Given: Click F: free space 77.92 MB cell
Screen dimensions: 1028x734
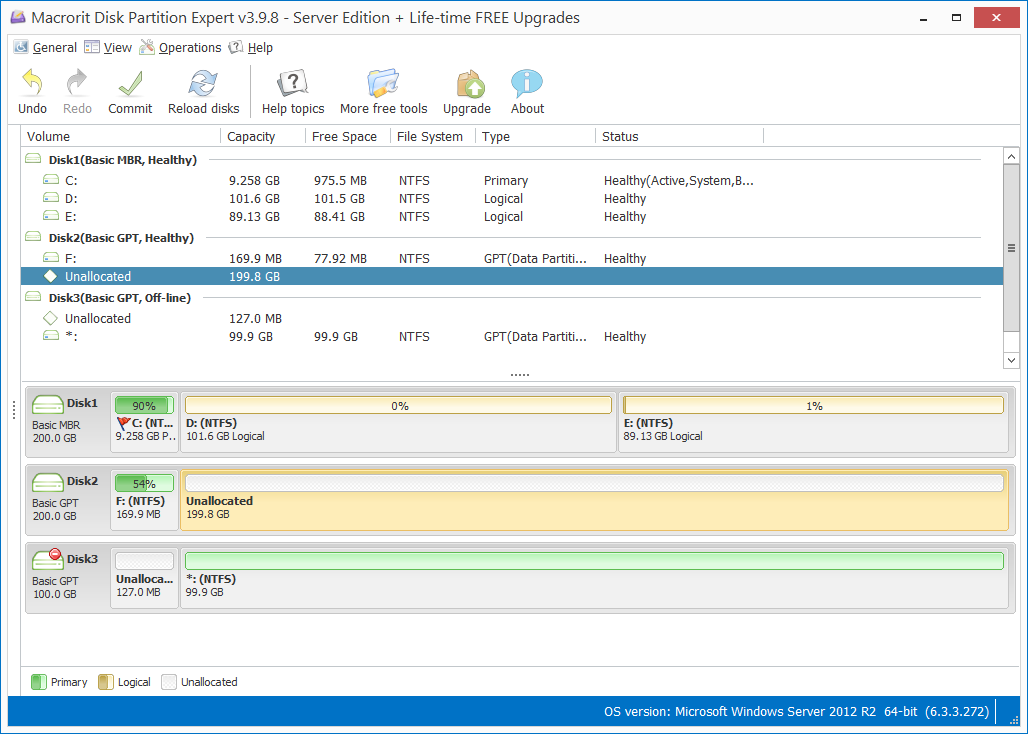Looking at the screenshot, I should pyautogui.click(x=340, y=258).
